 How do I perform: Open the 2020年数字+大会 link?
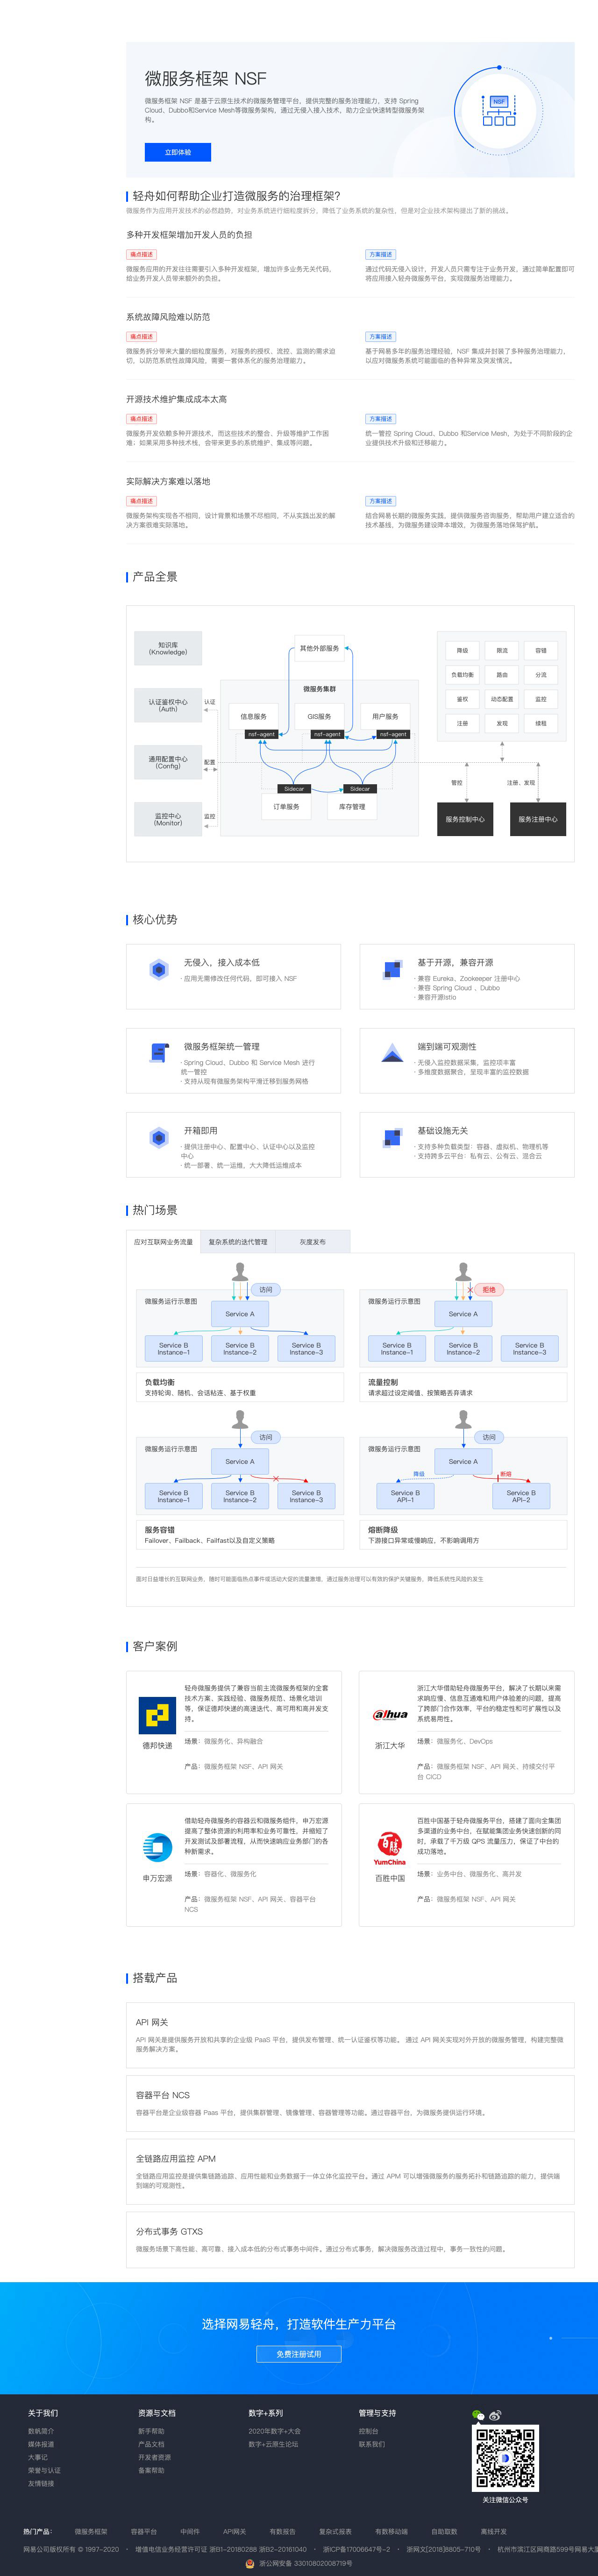(275, 2431)
